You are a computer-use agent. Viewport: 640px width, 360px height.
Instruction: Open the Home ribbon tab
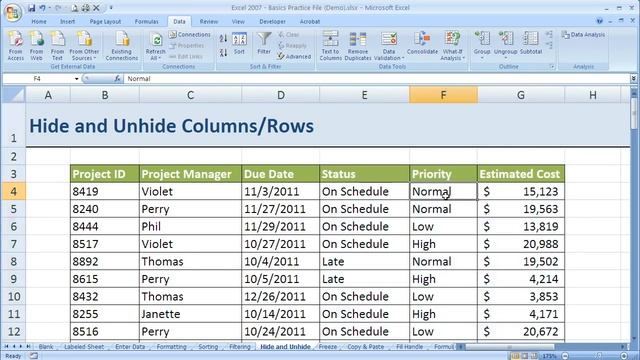pyautogui.click(x=39, y=22)
